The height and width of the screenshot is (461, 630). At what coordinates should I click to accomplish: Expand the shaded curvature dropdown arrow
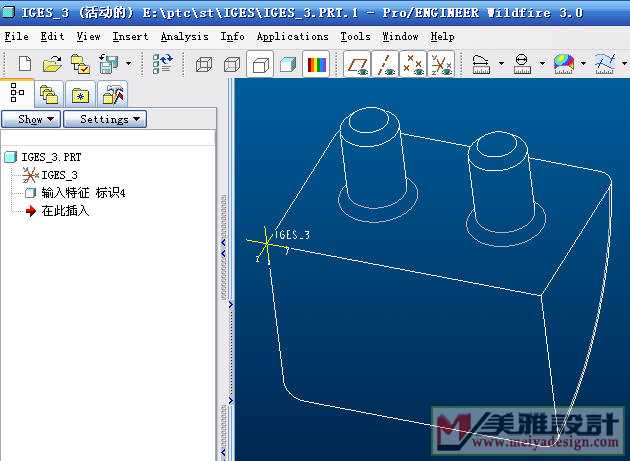point(583,64)
